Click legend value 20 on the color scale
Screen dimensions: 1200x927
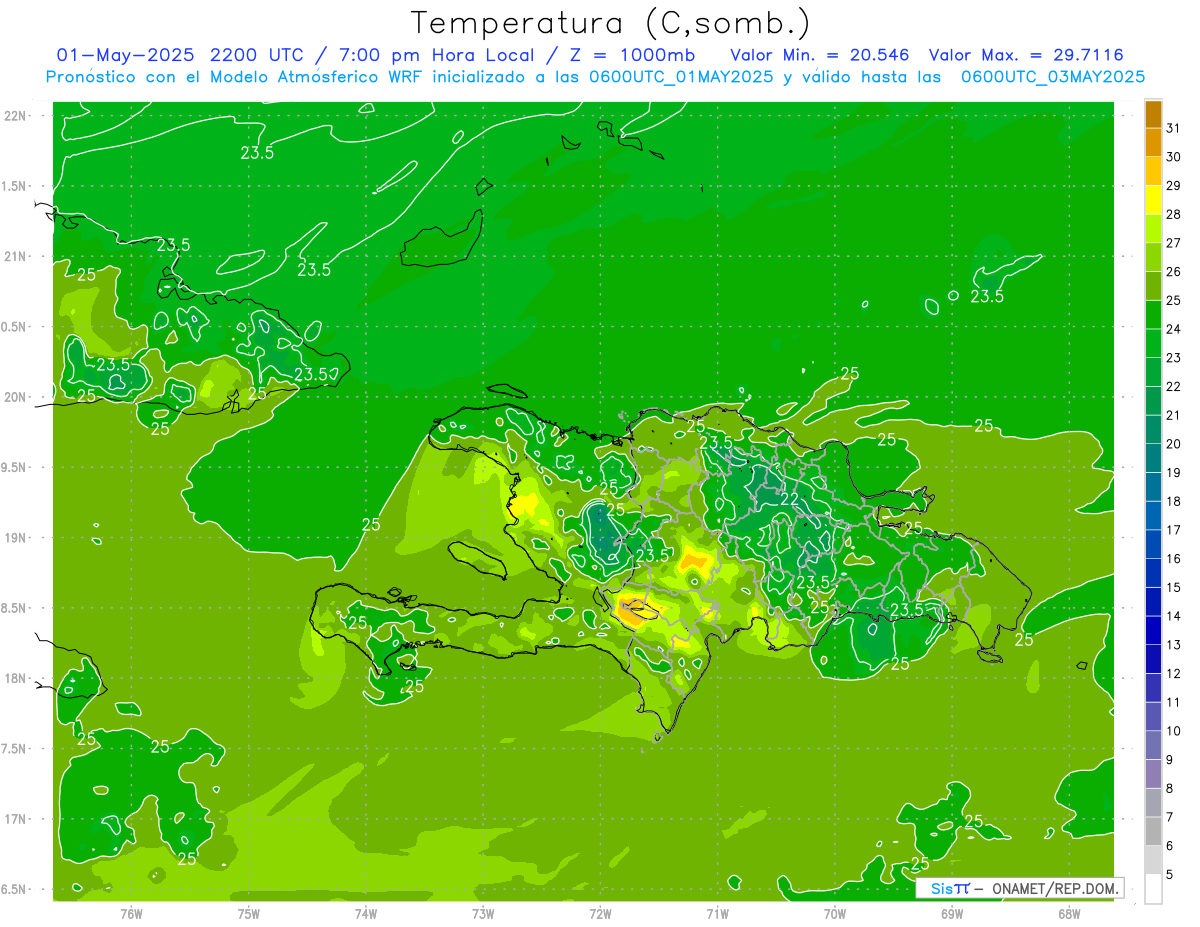1173,444
